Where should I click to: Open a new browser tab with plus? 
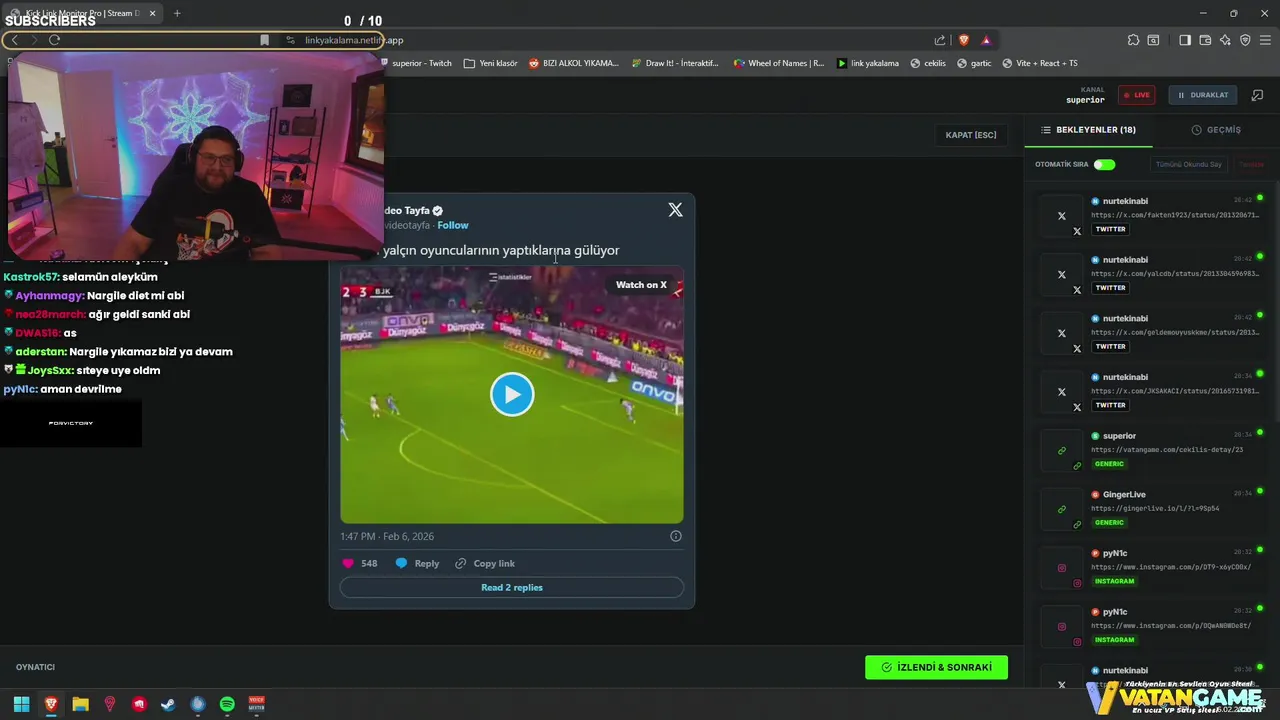coord(177,13)
